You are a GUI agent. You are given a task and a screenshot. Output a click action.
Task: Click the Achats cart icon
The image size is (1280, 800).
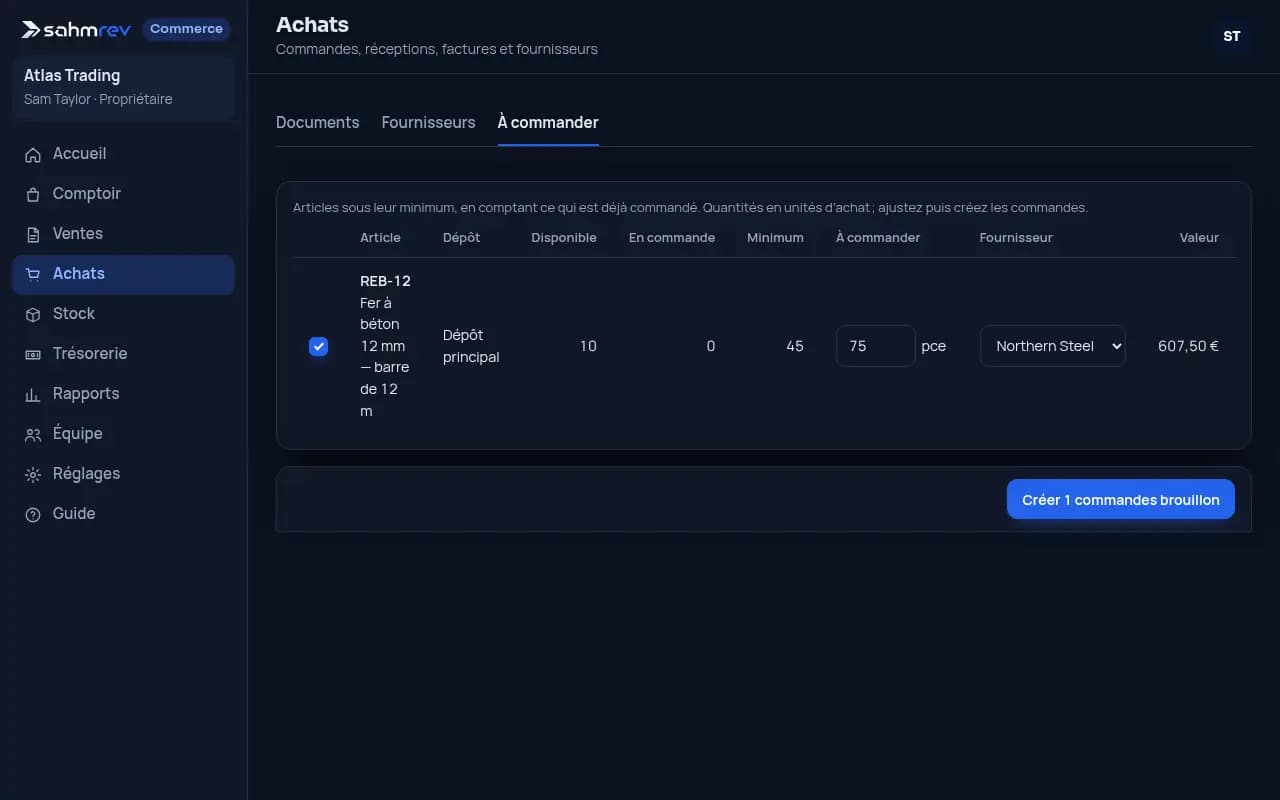33,274
